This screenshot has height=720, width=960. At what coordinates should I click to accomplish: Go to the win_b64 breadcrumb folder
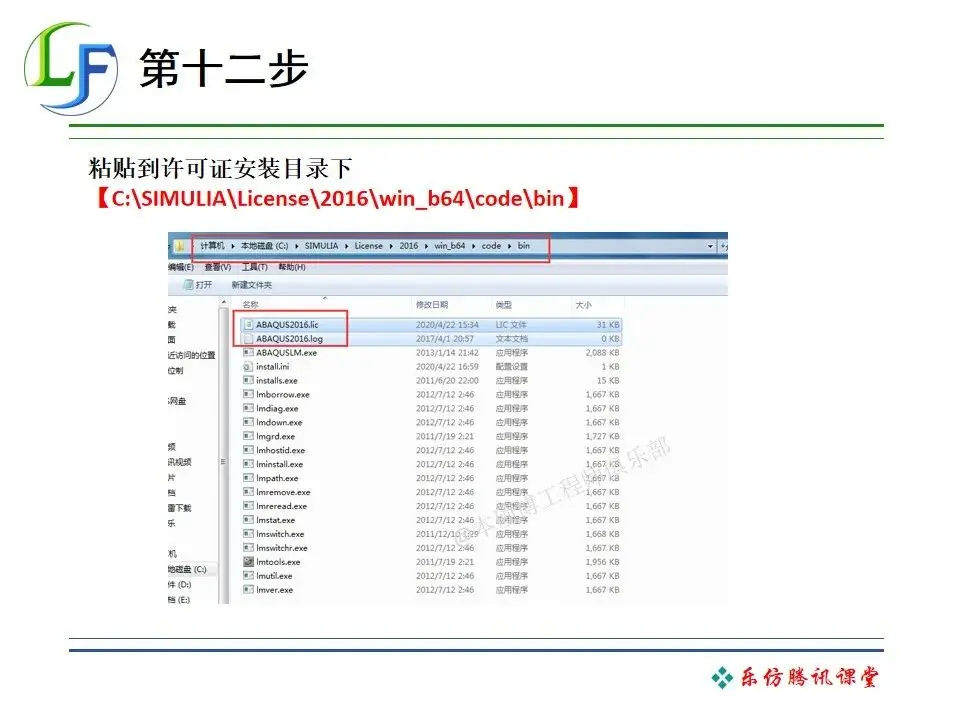[x=450, y=246]
